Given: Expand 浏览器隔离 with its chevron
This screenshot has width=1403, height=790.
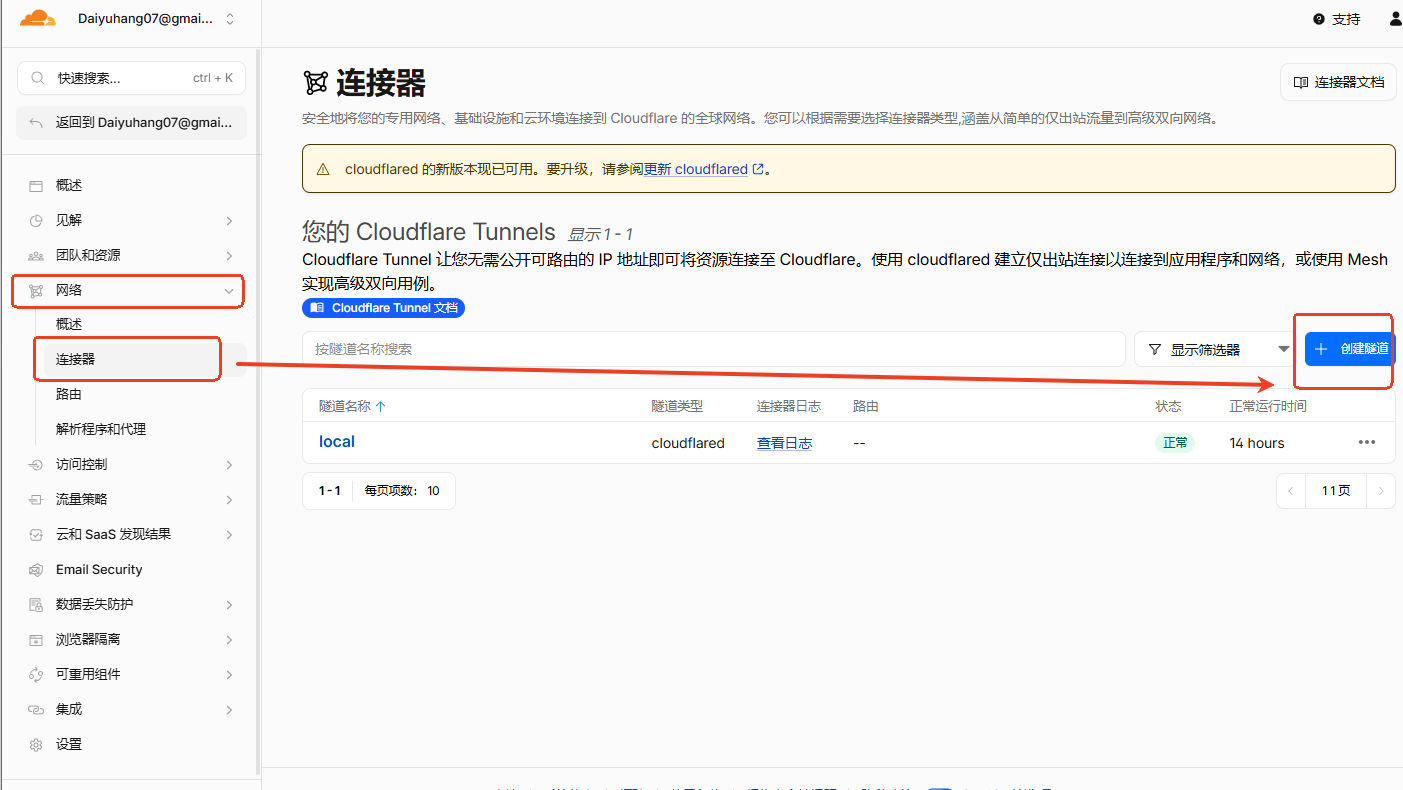Looking at the screenshot, I should pyautogui.click(x=229, y=640).
